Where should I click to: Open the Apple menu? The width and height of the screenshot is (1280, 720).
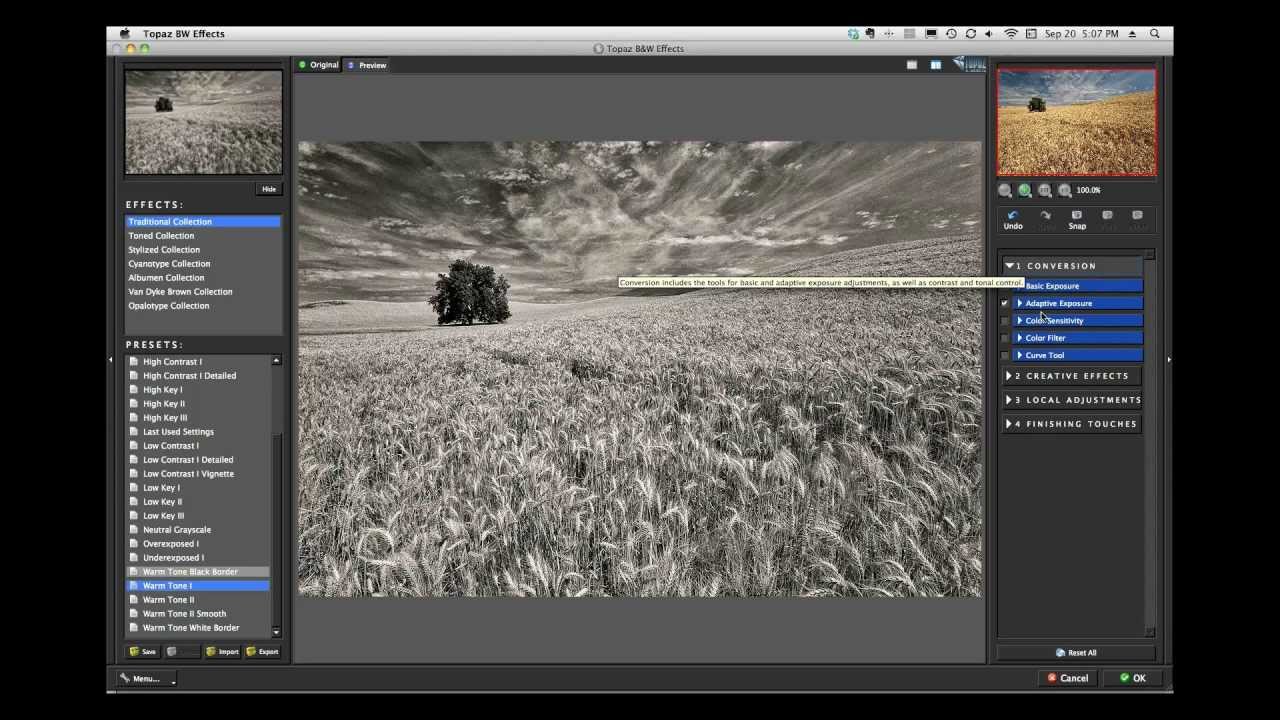tap(124, 34)
